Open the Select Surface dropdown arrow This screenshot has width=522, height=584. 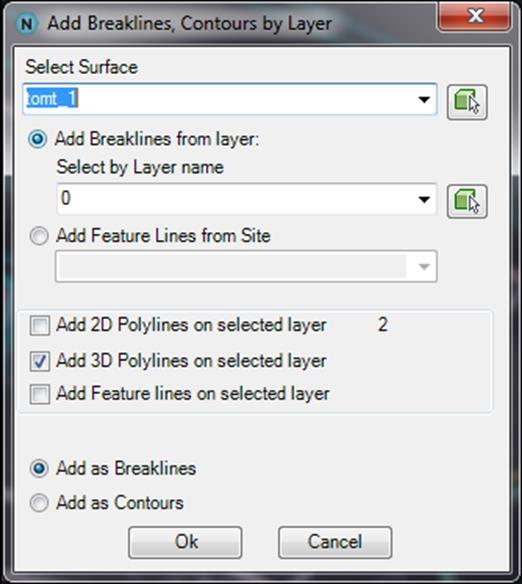click(424, 99)
